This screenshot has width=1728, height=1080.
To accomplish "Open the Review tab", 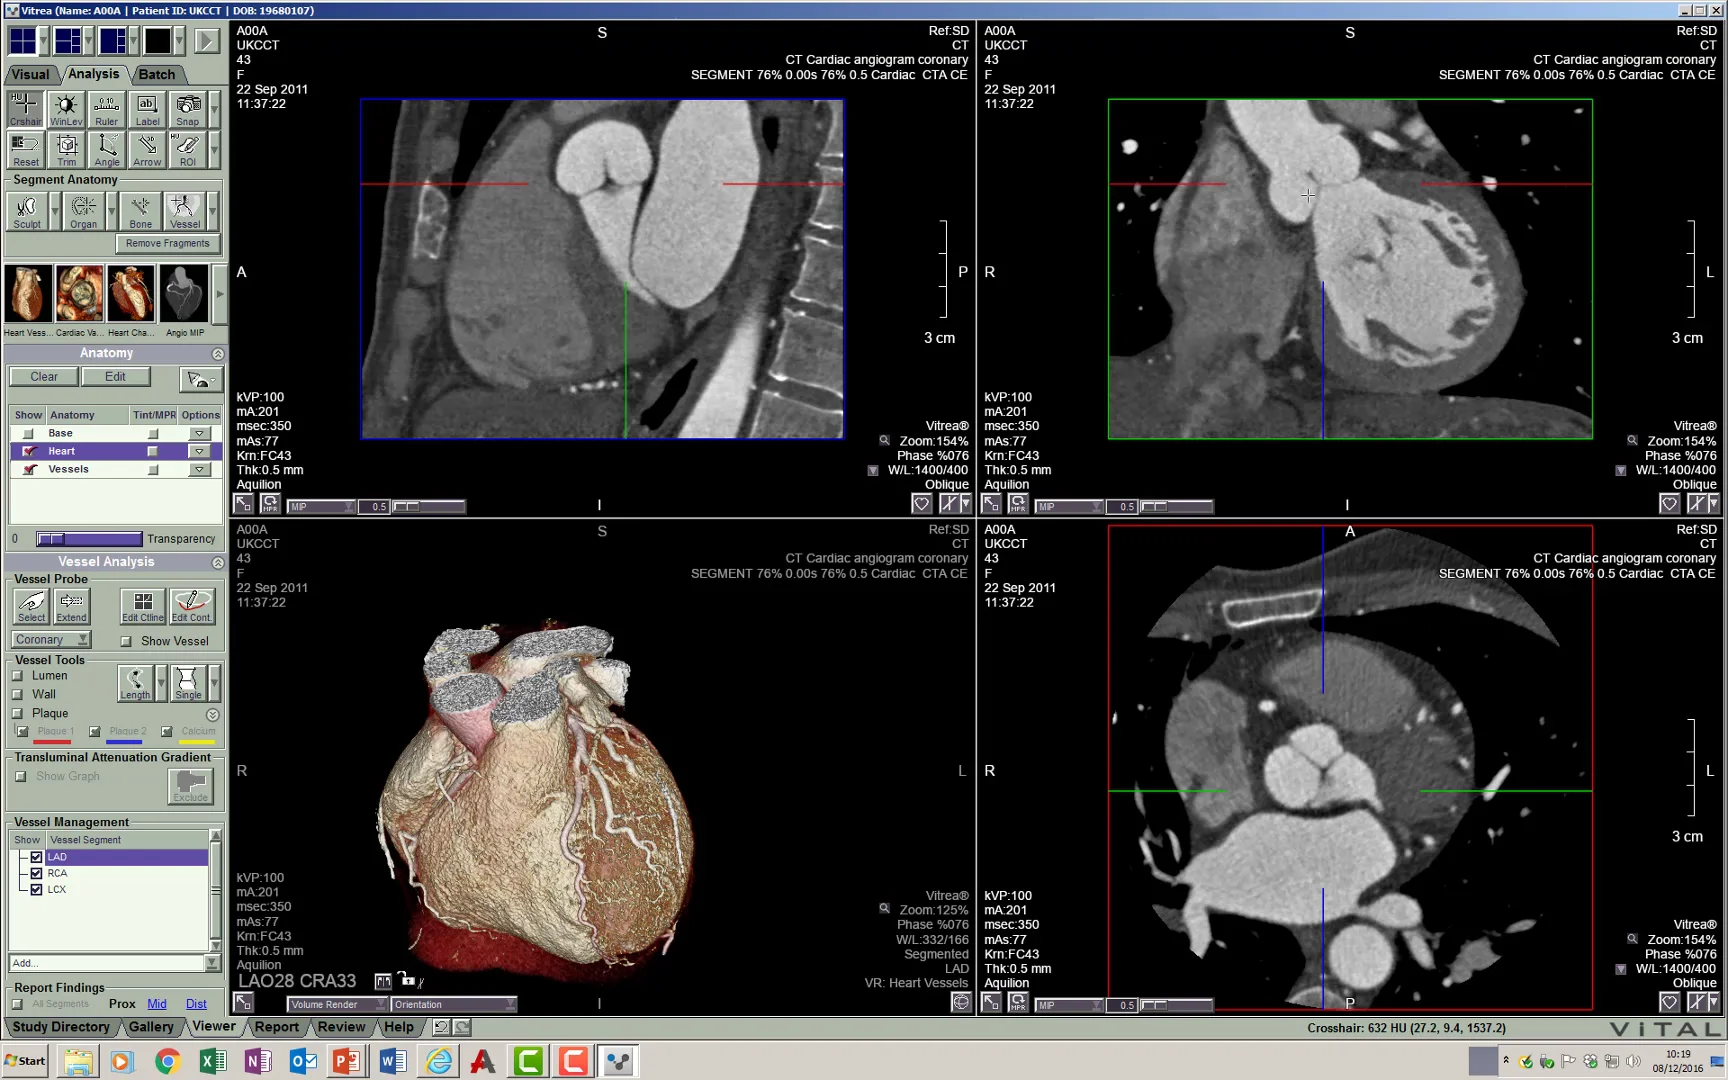I will (x=341, y=1027).
